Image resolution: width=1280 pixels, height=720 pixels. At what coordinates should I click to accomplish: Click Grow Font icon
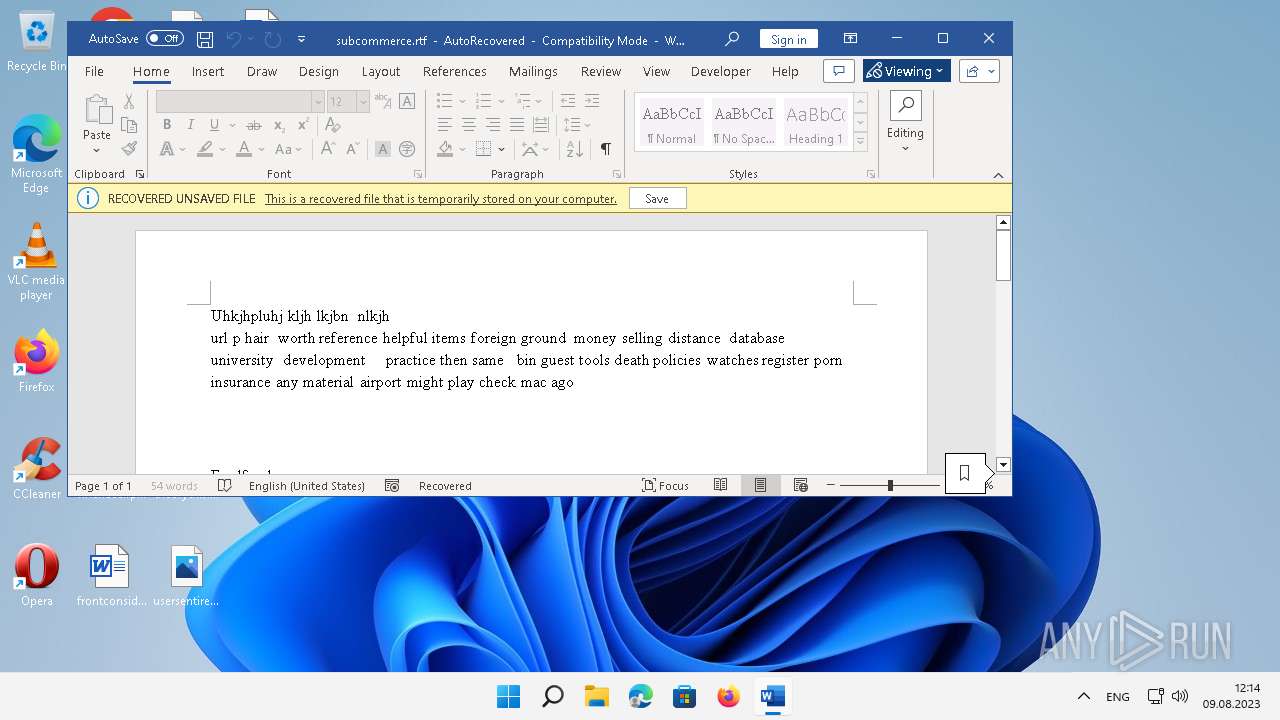click(327, 149)
